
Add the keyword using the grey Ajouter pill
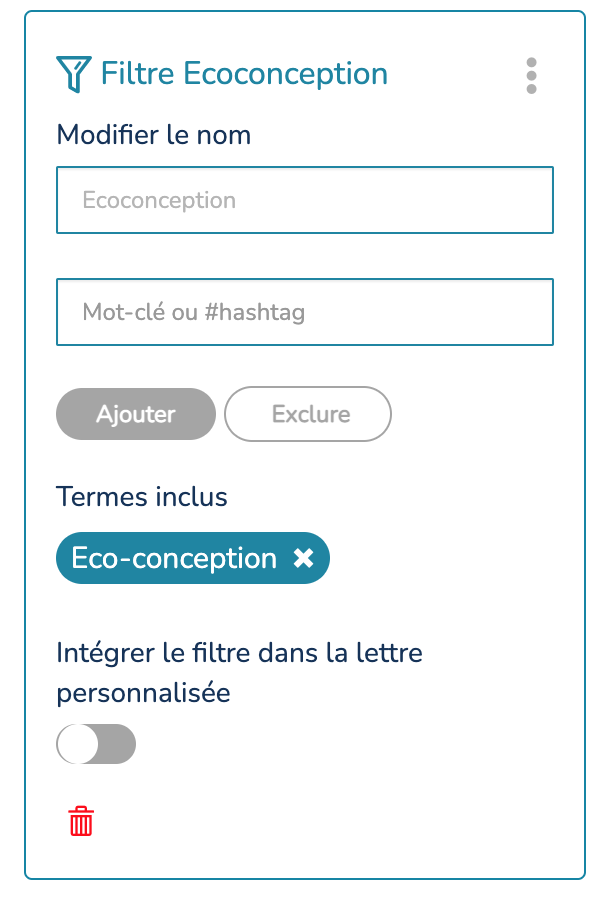tap(136, 414)
